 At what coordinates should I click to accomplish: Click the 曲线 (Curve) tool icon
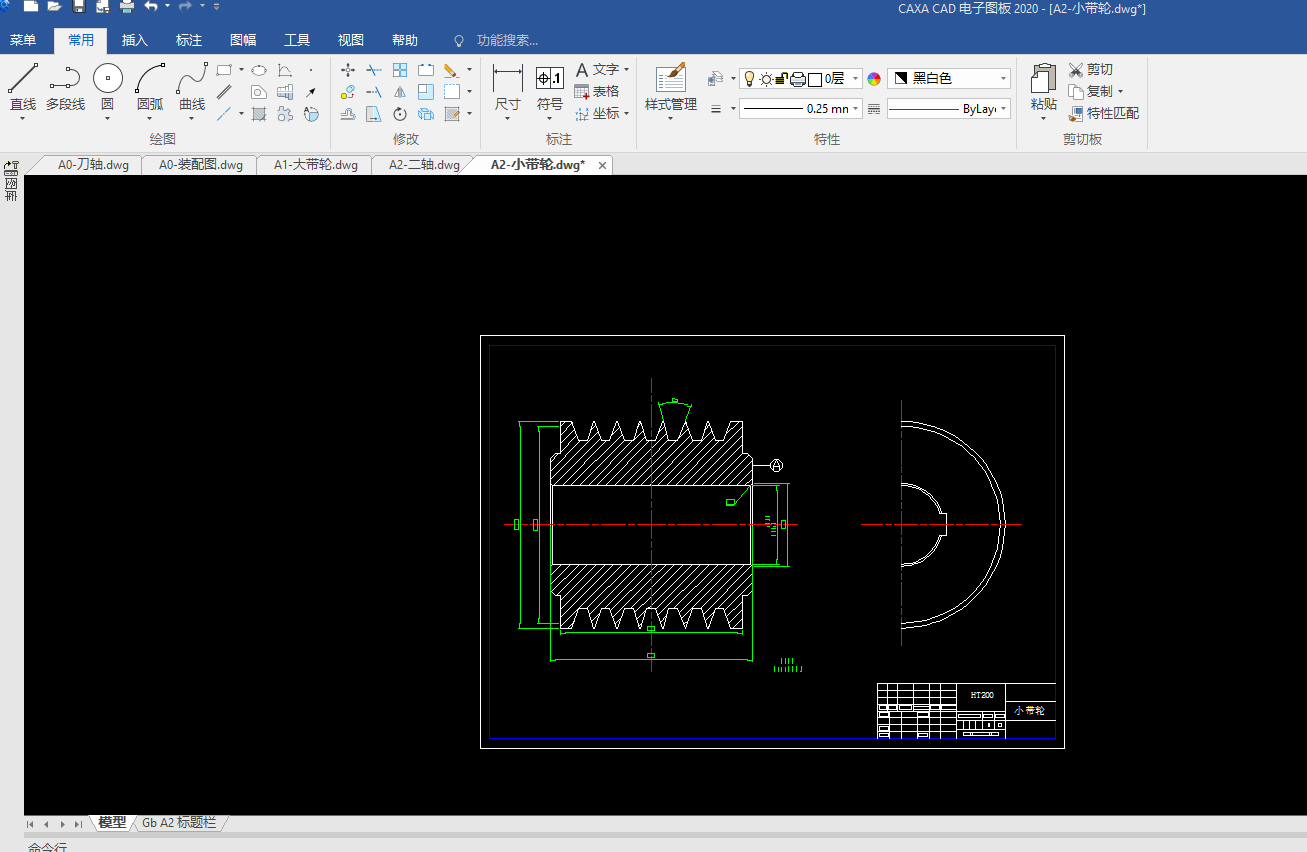point(192,80)
